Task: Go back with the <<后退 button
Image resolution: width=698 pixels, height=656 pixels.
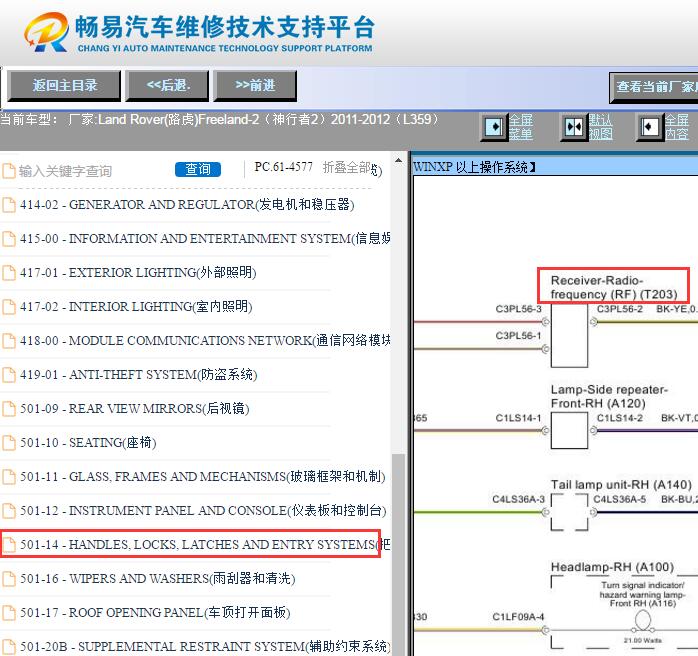Action: pyautogui.click(x=167, y=85)
